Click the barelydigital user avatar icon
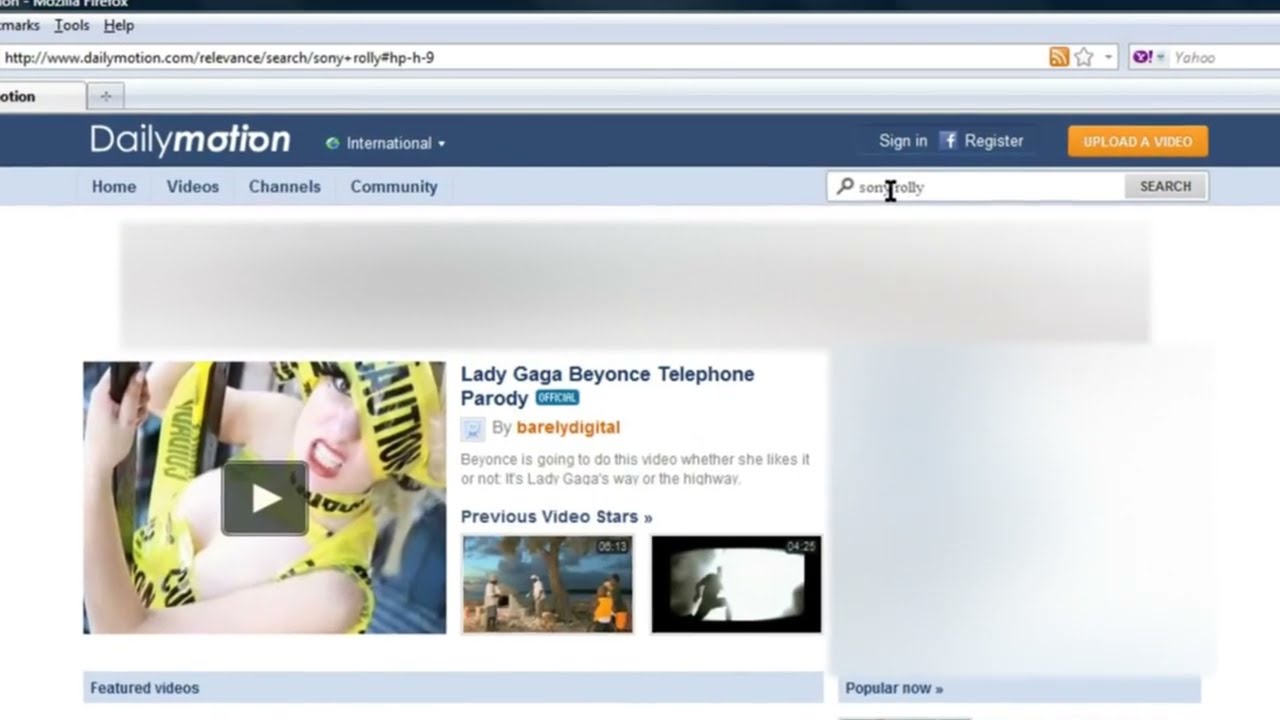Viewport: 1280px width, 720px height. tap(472, 429)
